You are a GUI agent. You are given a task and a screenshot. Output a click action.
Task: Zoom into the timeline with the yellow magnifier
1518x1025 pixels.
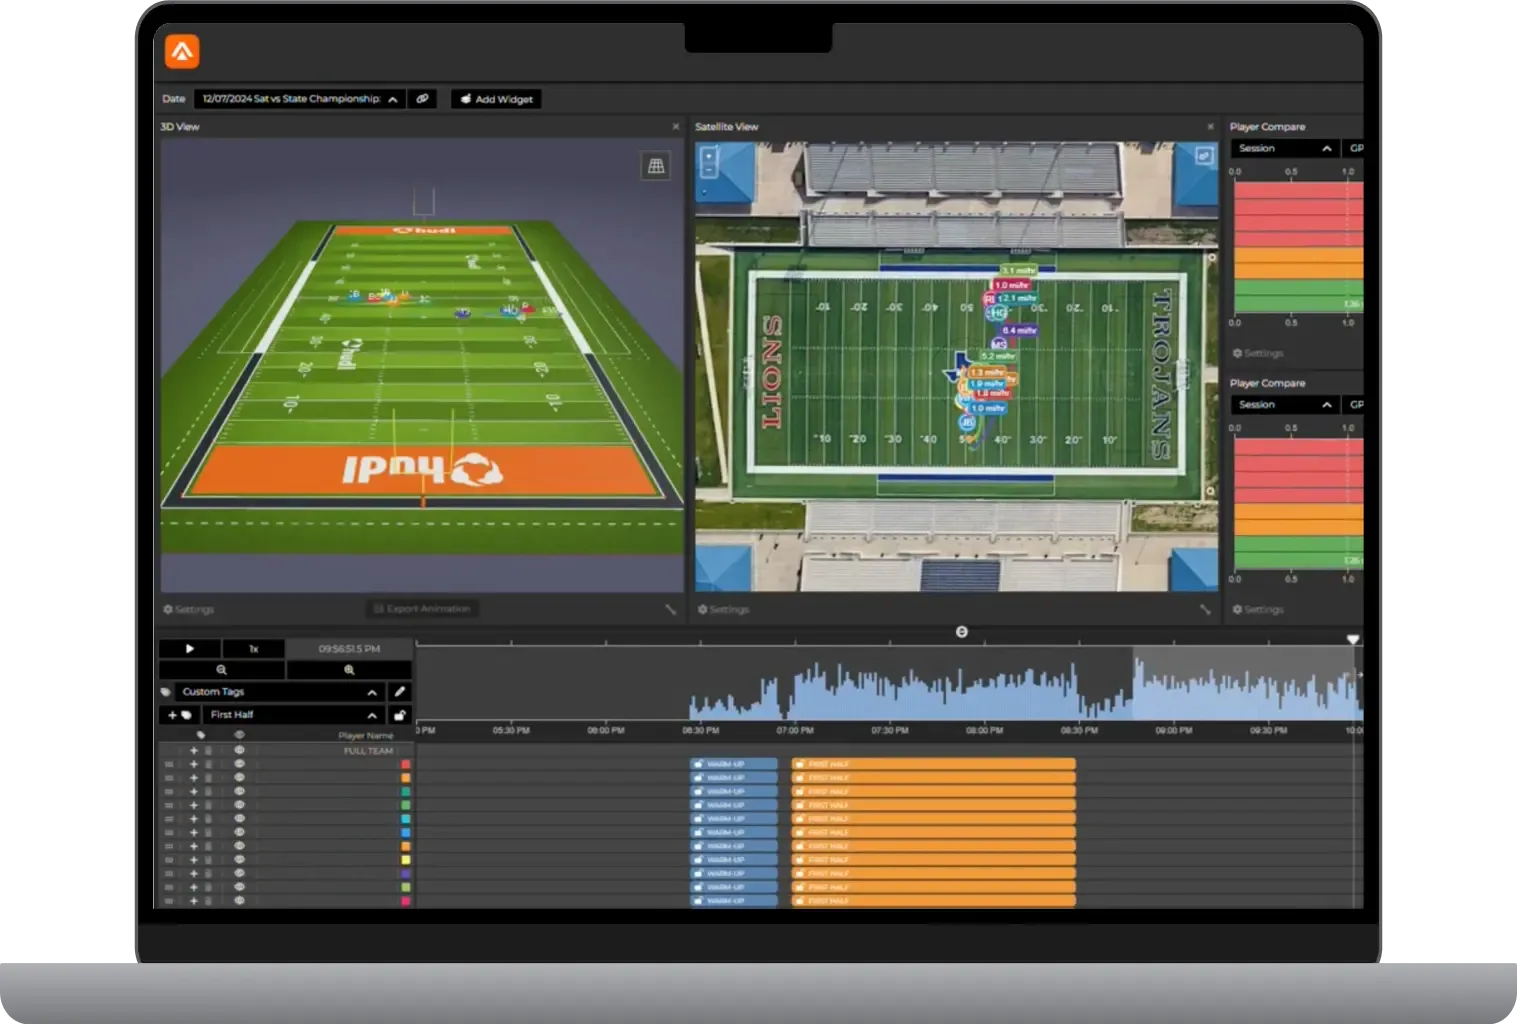(x=349, y=670)
